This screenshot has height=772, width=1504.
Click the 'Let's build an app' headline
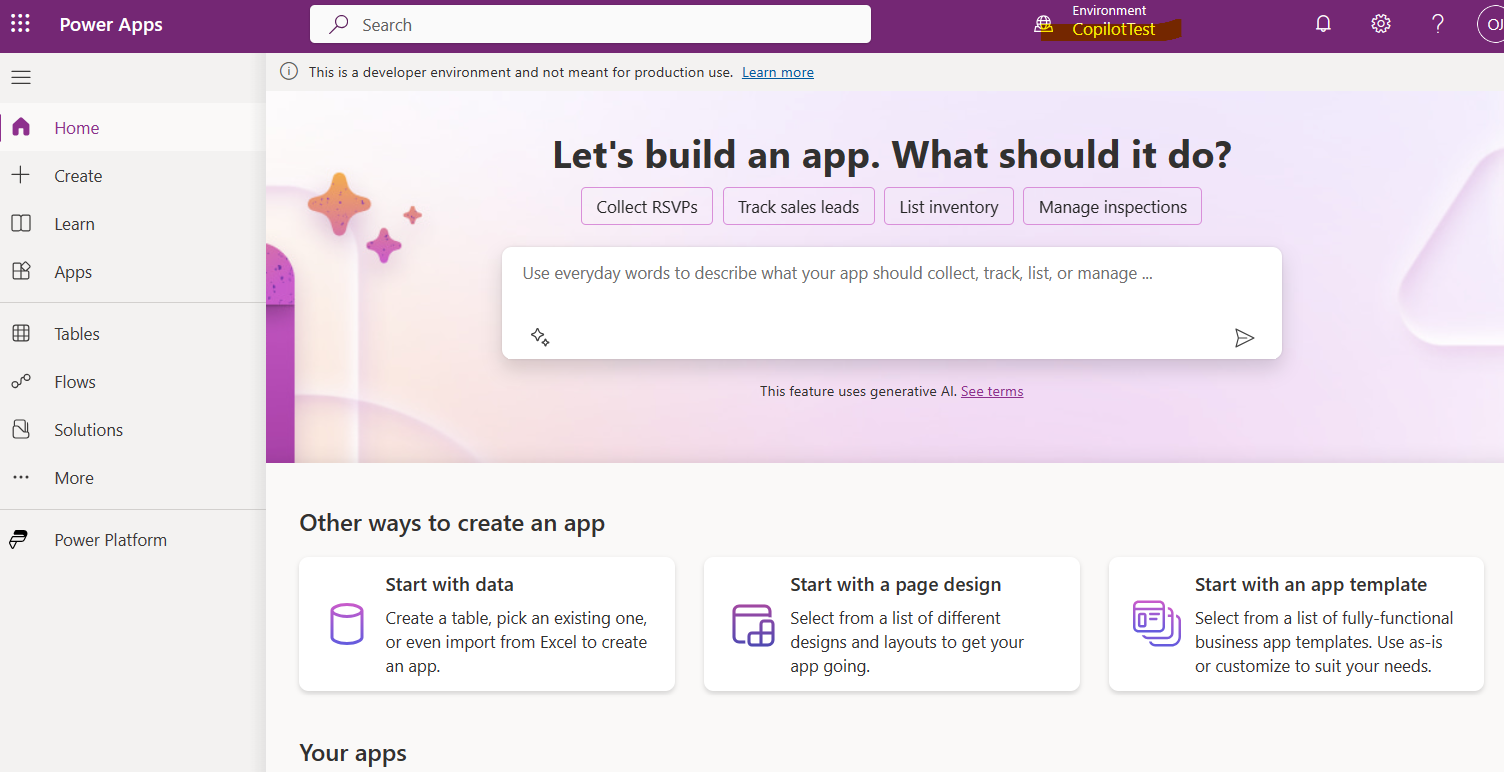click(891, 154)
